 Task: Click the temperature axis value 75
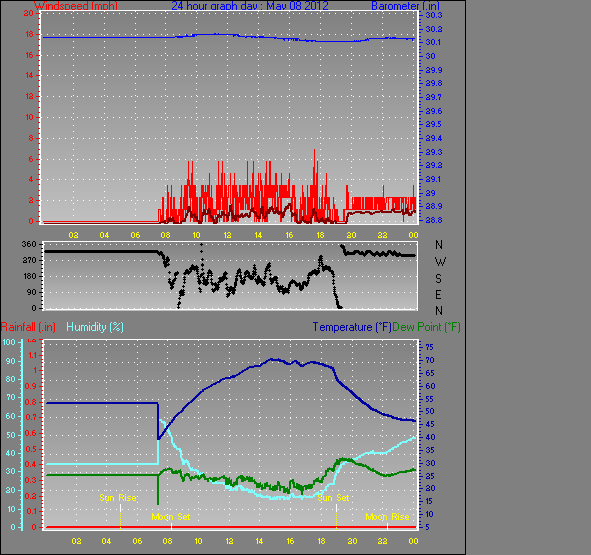pyautogui.click(x=429, y=347)
